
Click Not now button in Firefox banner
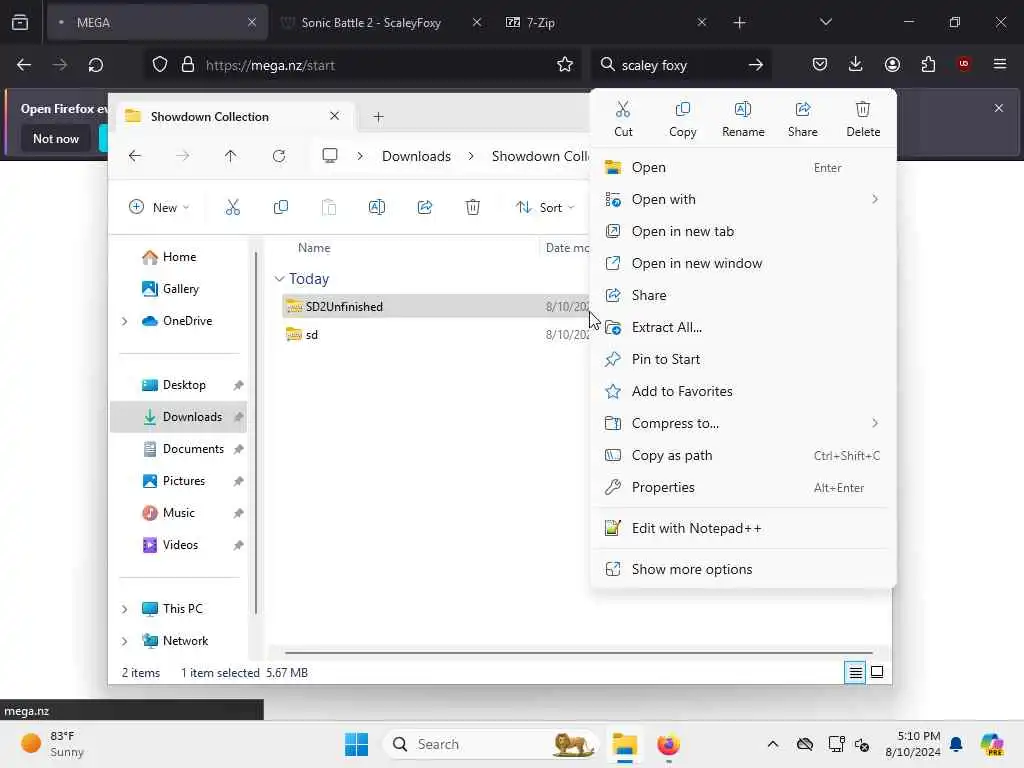tap(56, 138)
